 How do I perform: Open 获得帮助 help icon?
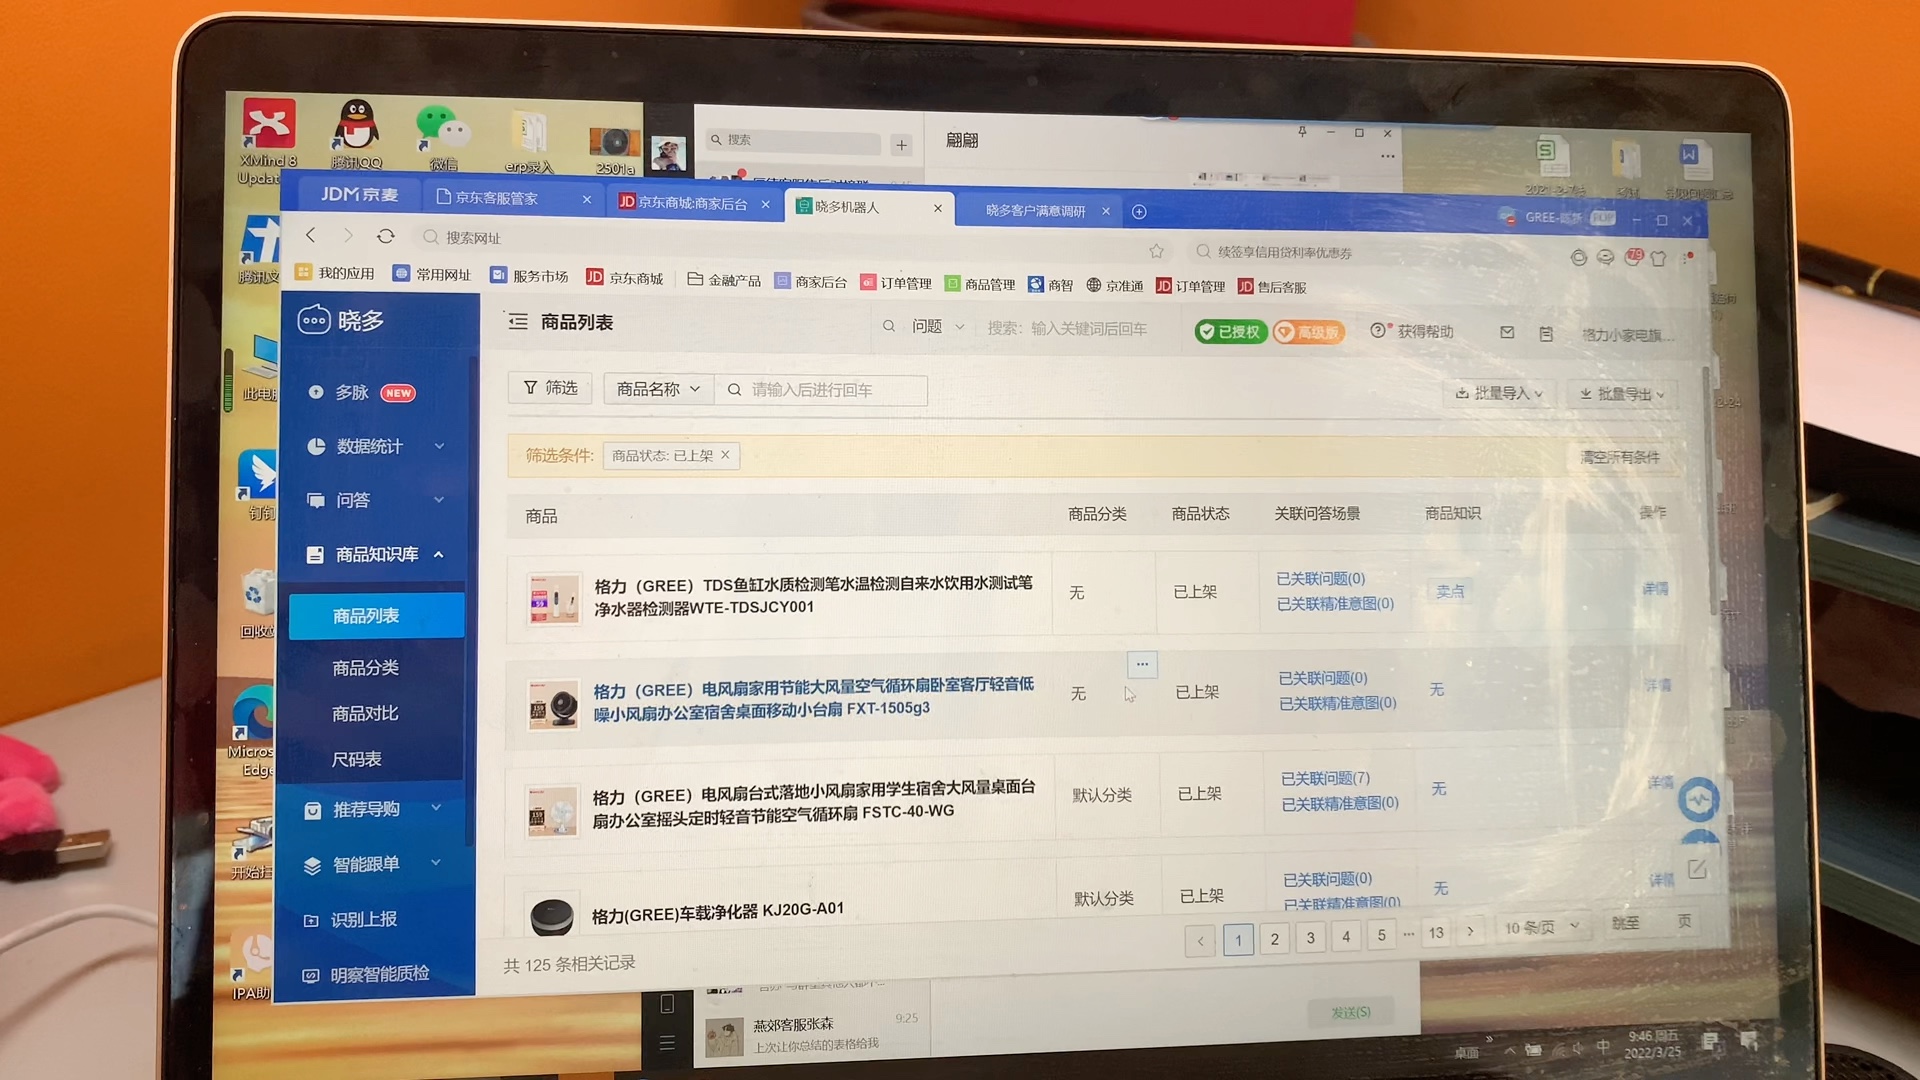[x=1379, y=330]
